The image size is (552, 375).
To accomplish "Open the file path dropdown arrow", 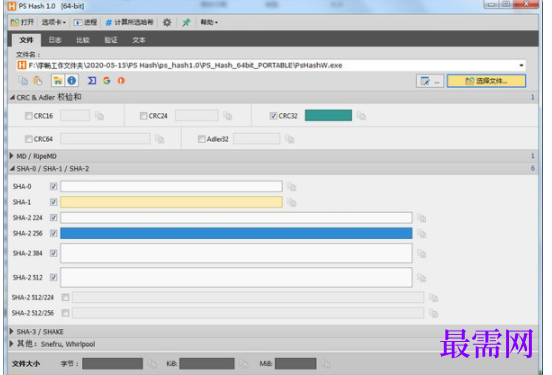I will 521,65.
